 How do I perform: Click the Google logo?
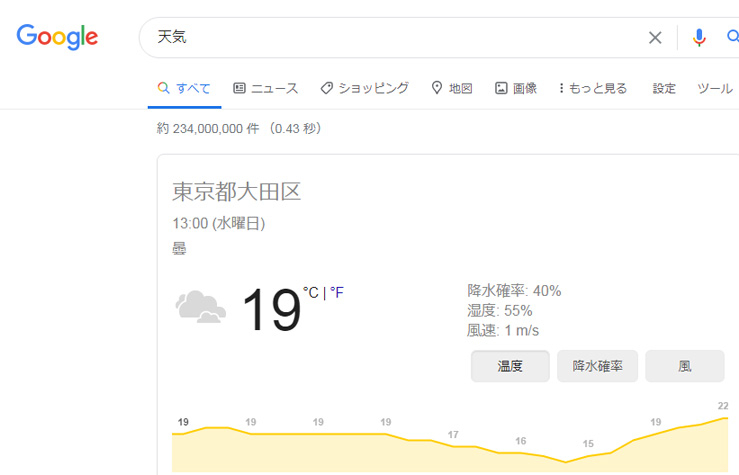tap(57, 37)
